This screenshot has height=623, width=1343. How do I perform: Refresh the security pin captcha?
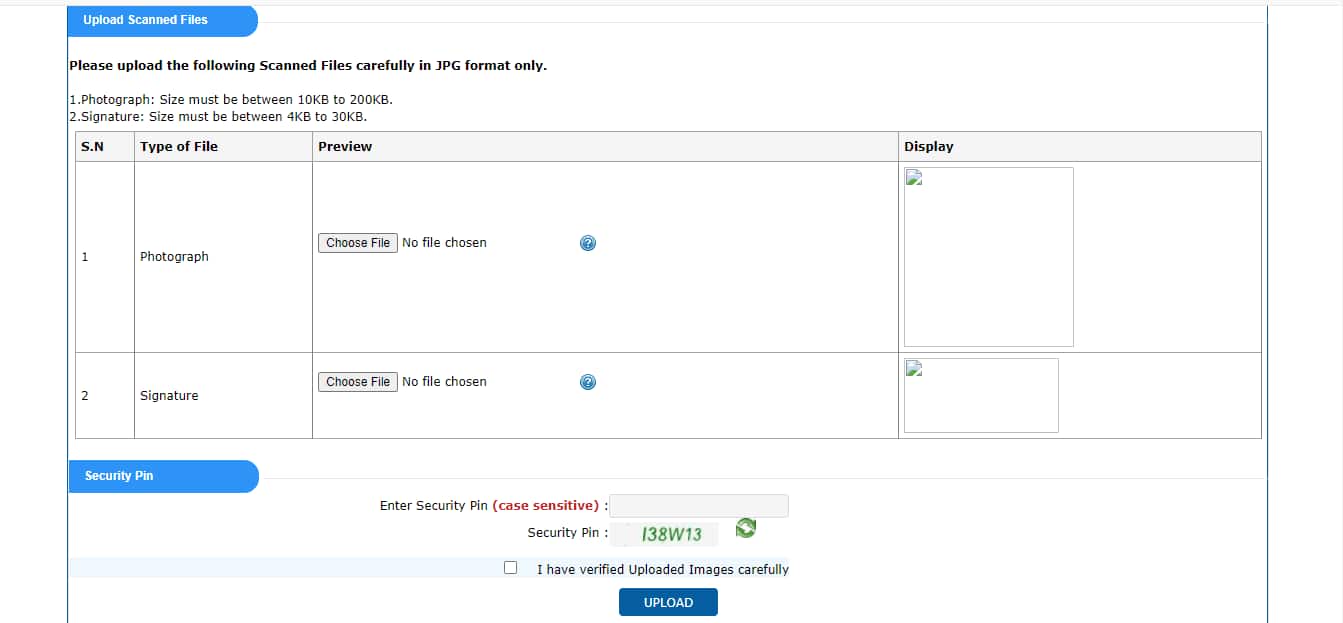pos(745,528)
